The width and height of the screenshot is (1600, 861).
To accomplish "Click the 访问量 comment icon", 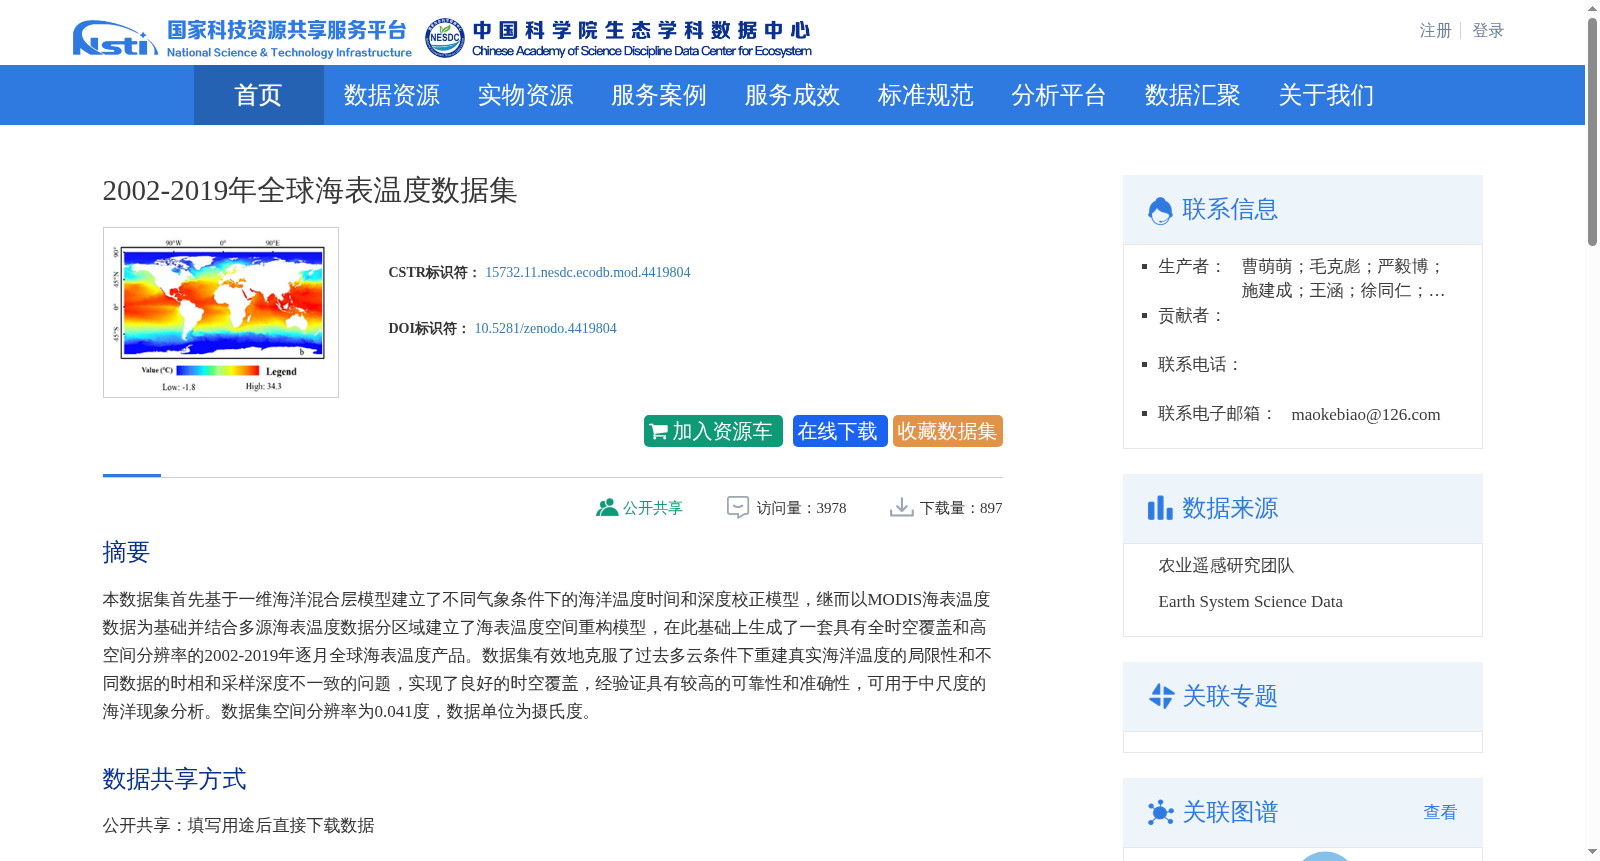I will point(738,508).
